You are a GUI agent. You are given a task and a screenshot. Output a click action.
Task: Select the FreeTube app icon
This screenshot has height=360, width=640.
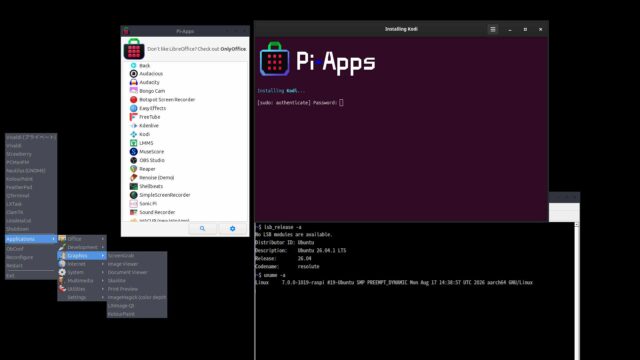(133, 117)
